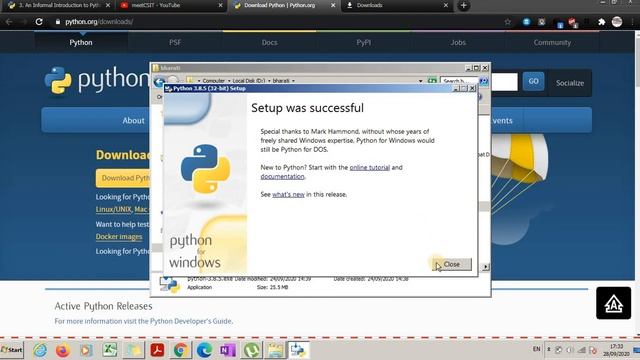Click the python.org address bar
Viewport: 640px width, 360px height.
[278, 22]
